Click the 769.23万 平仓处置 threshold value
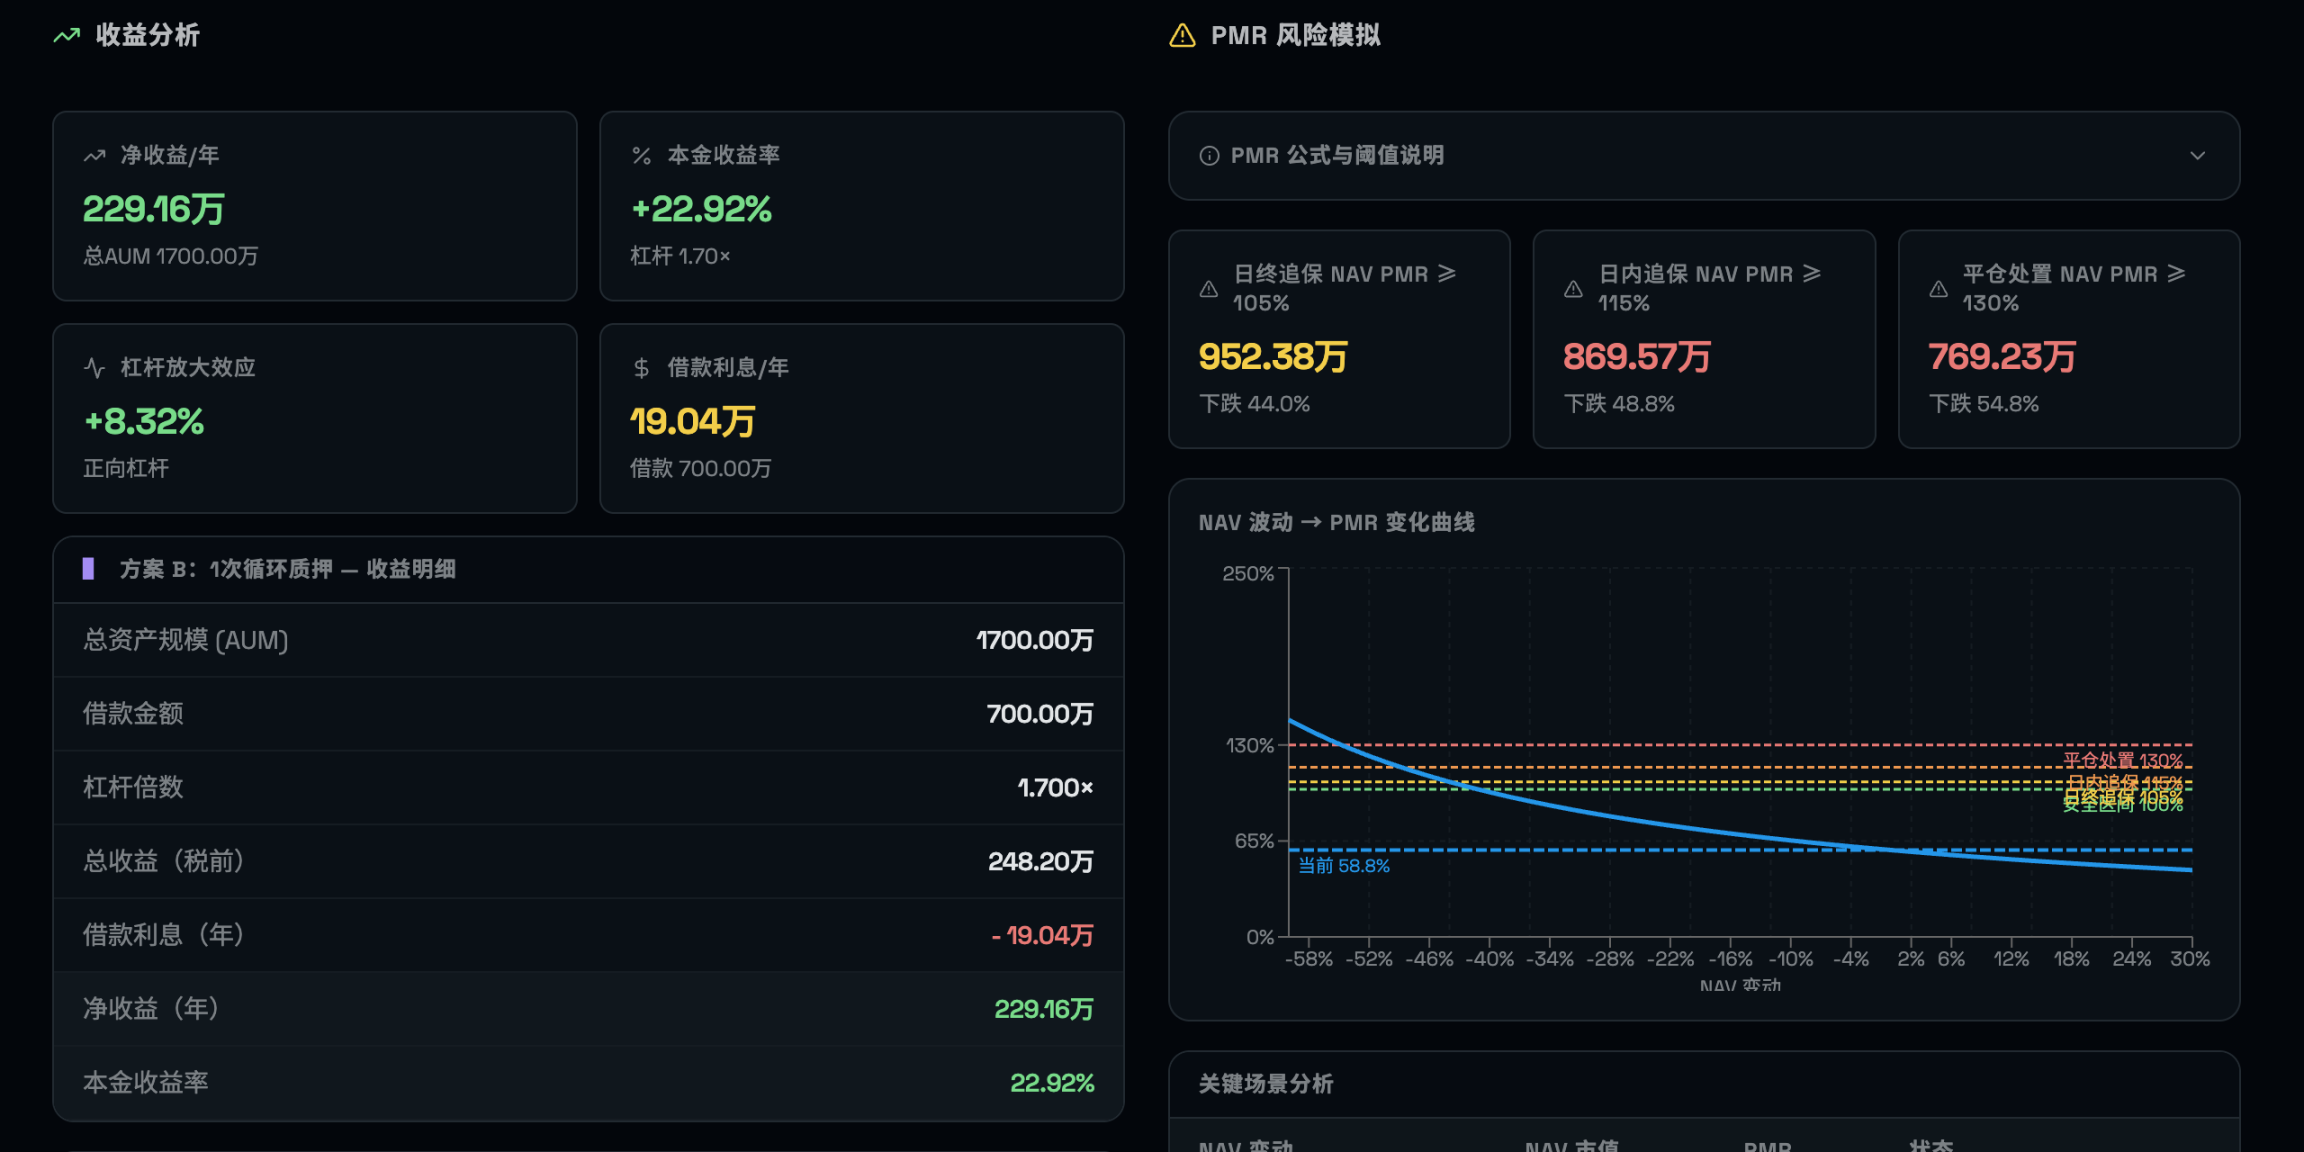Screen dimensions: 2304x1152 pos(2001,357)
